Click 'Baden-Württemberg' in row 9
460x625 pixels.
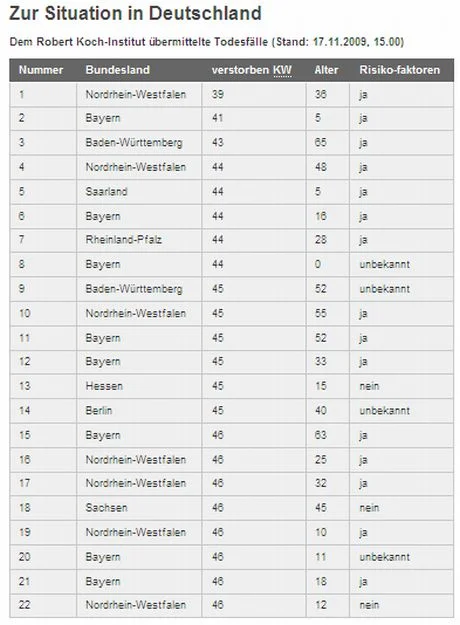[134, 289]
